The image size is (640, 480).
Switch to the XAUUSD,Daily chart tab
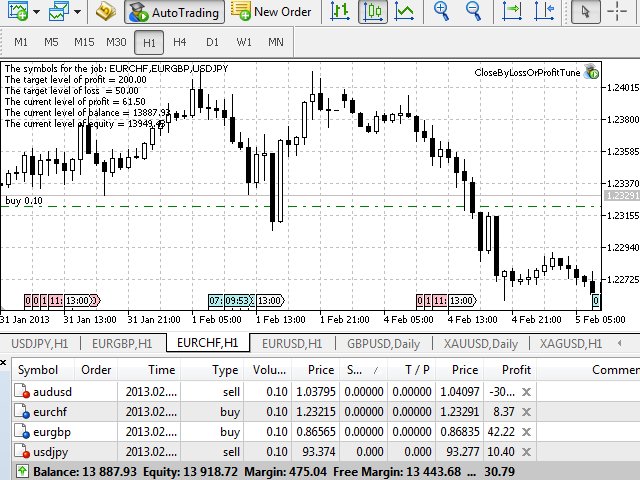[x=475, y=343]
